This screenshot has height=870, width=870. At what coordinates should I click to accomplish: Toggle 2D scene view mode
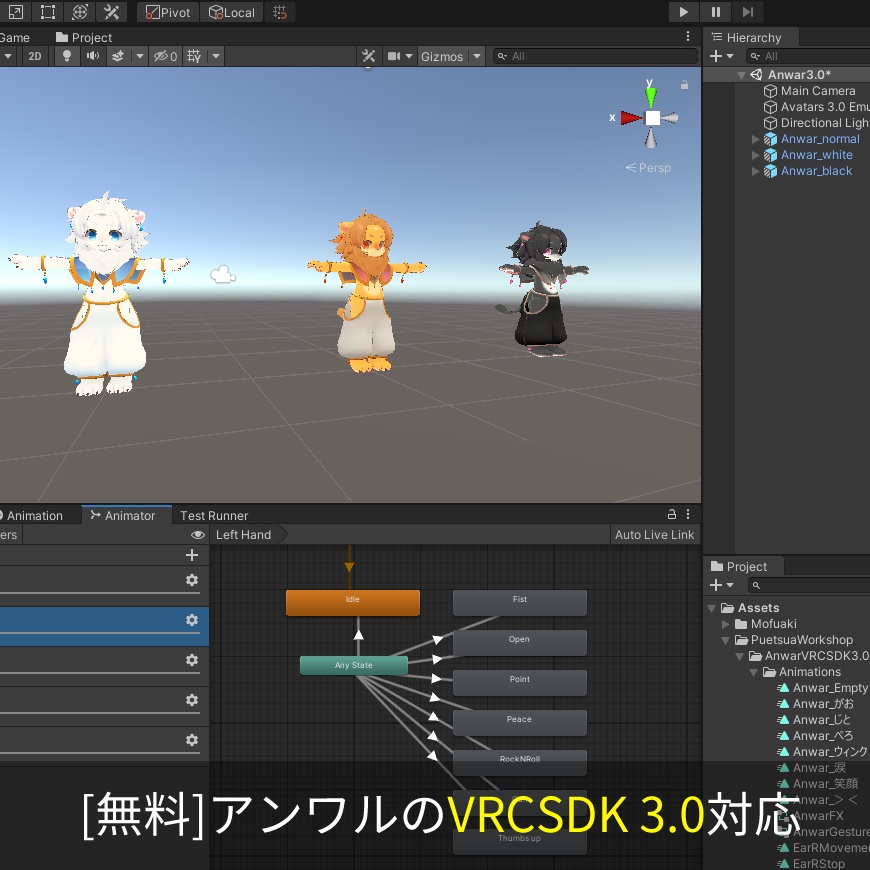(x=35, y=56)
